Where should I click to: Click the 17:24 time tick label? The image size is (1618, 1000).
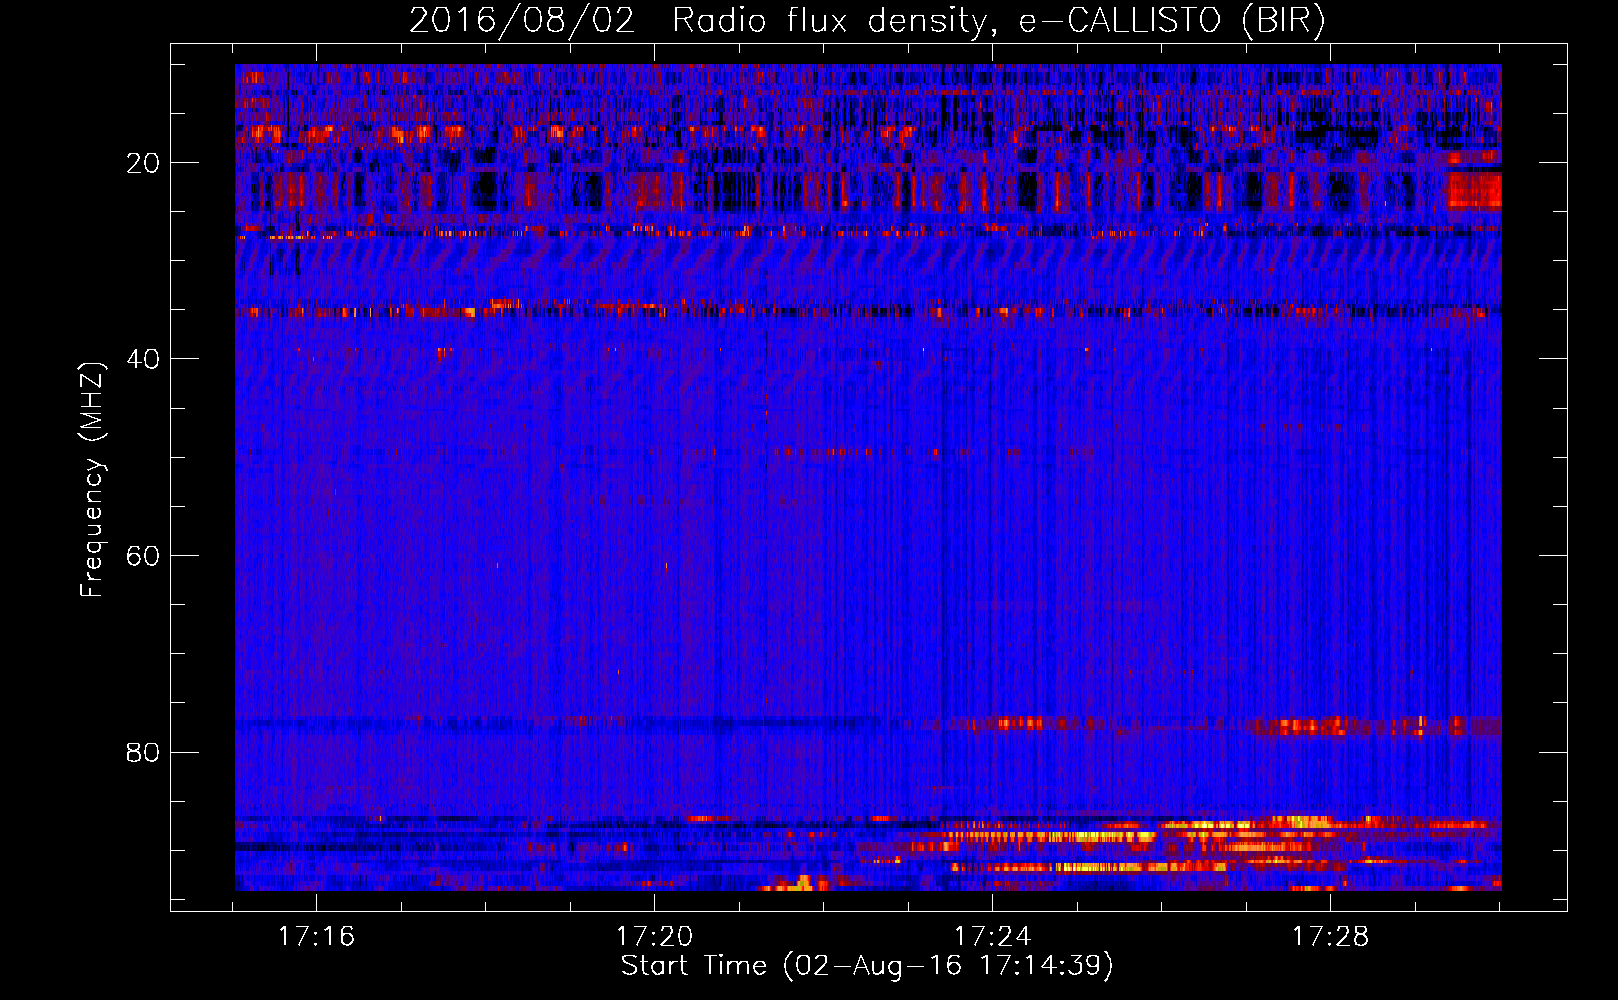(x=993, y=937)
